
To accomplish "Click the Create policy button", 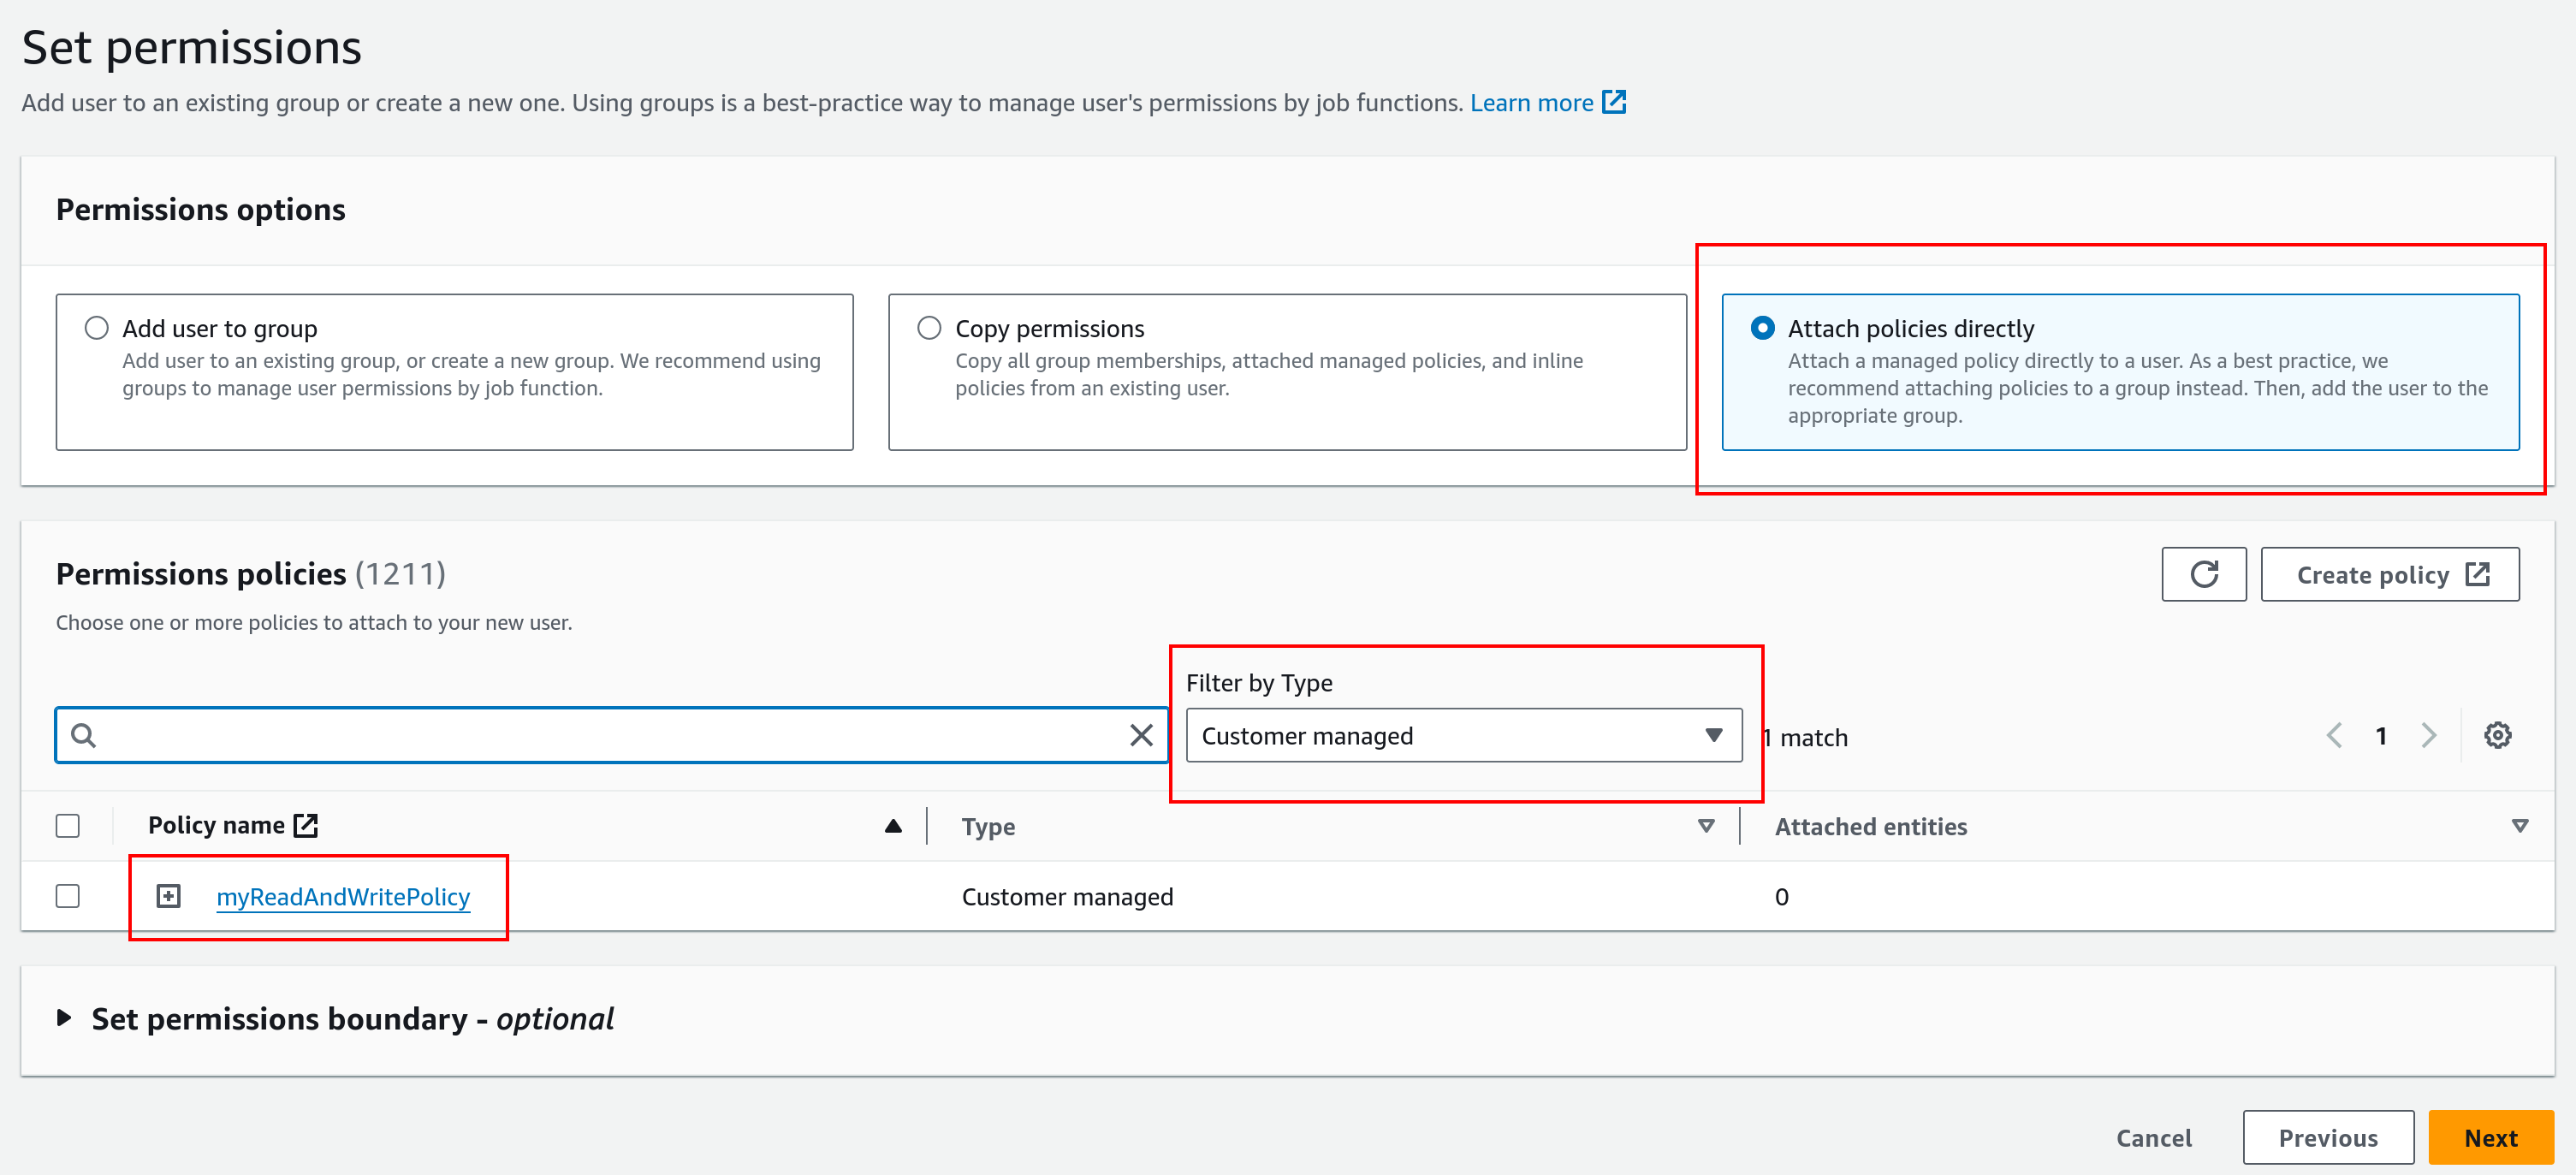I will click(x=2389, y=574).
